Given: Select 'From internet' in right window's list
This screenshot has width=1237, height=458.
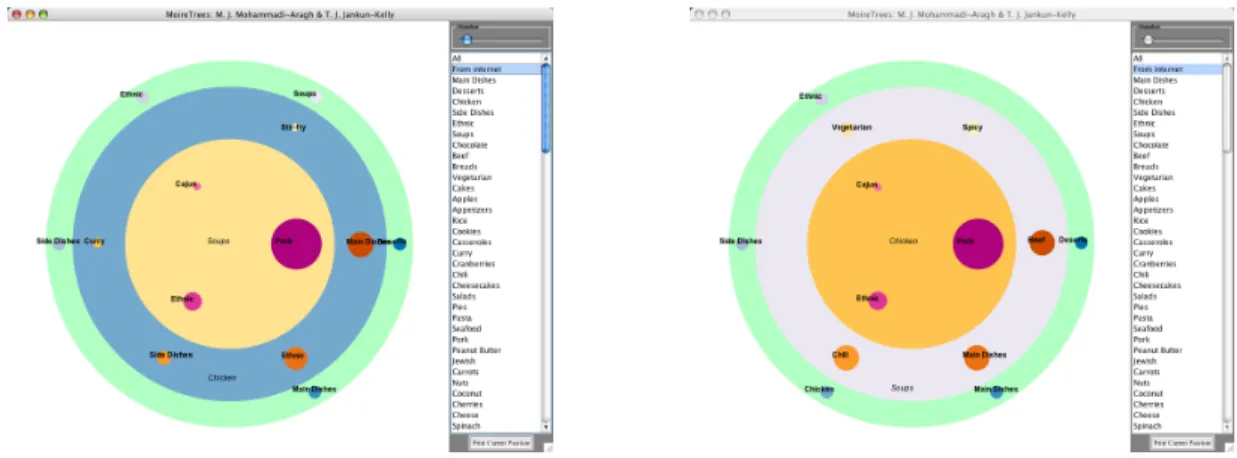Looking at the screenshot, I should [x=1177, y=69].
